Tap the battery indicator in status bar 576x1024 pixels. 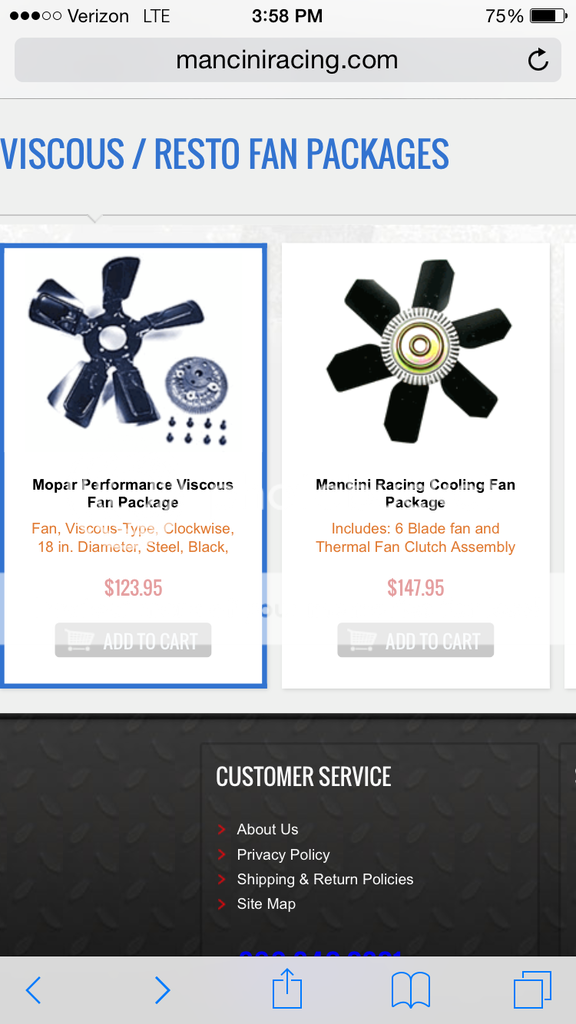point(548,16)
